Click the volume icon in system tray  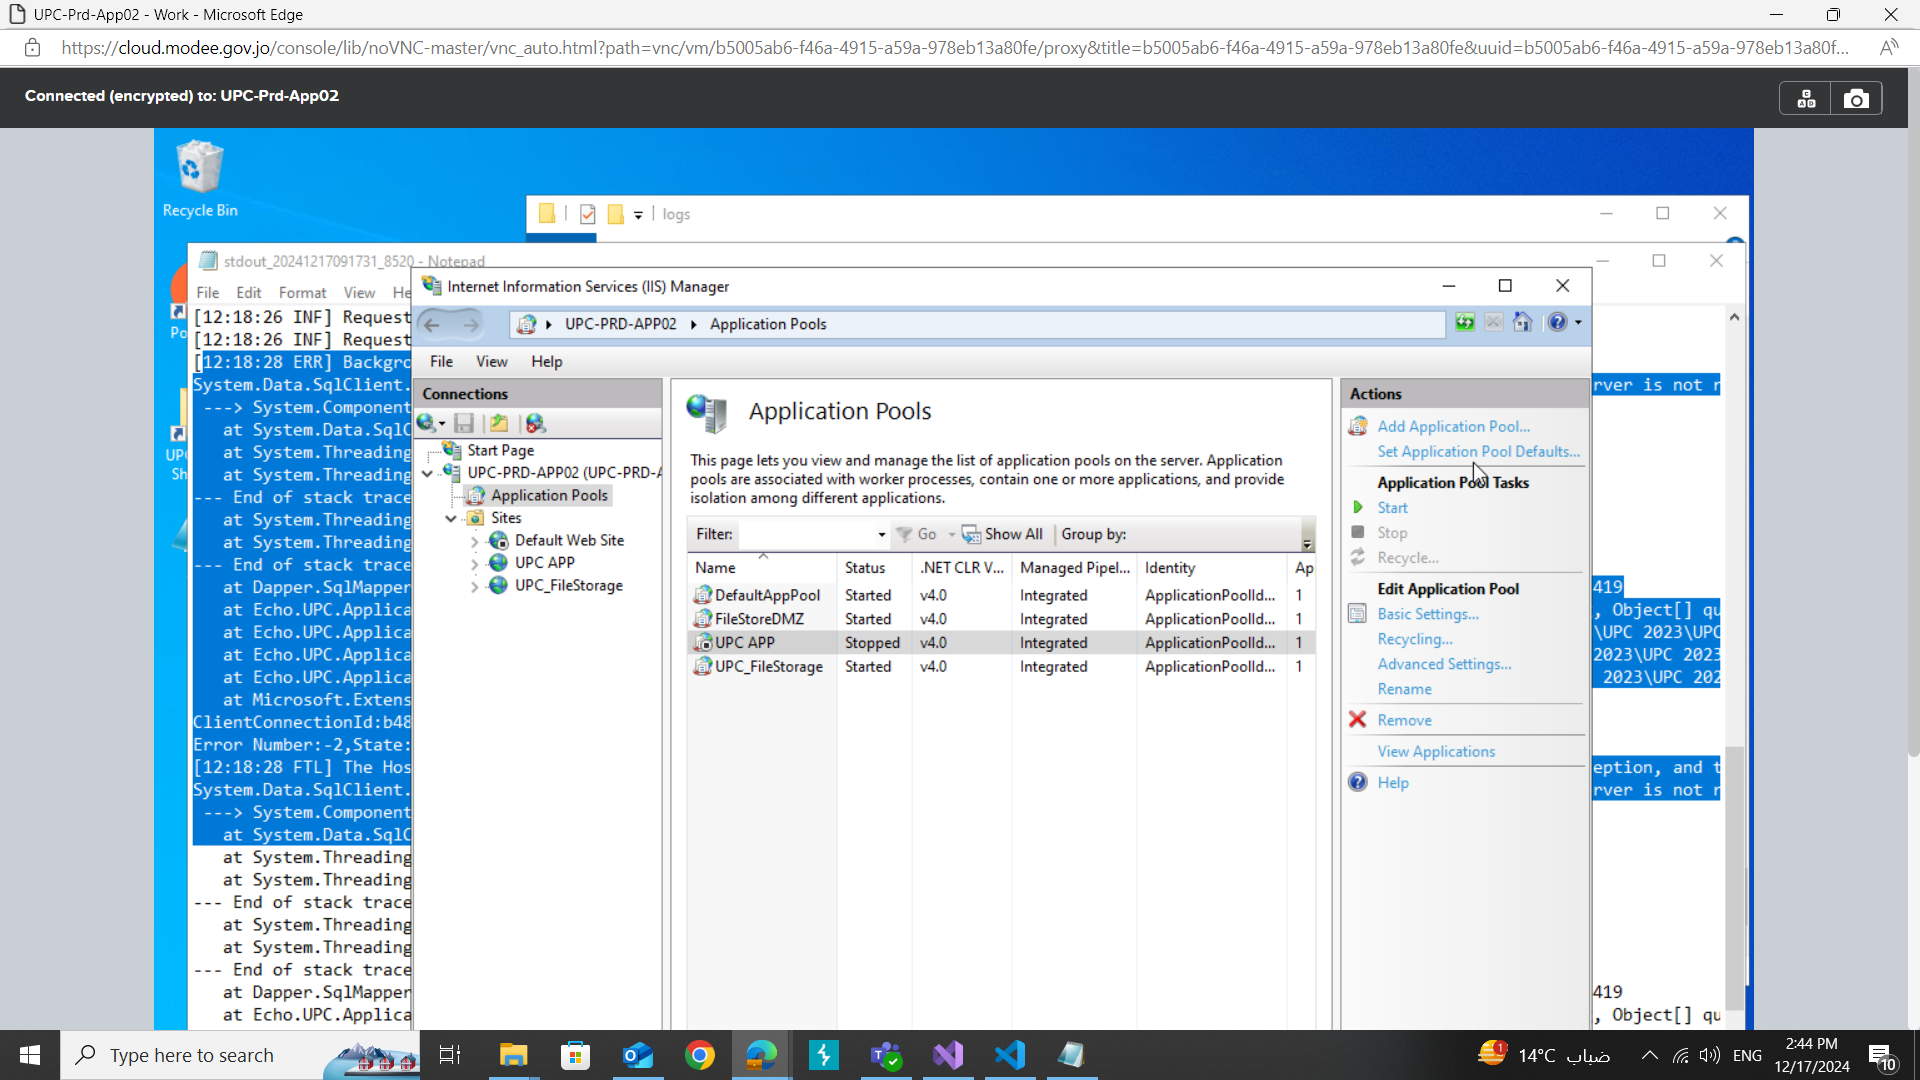(1710, 1055)
